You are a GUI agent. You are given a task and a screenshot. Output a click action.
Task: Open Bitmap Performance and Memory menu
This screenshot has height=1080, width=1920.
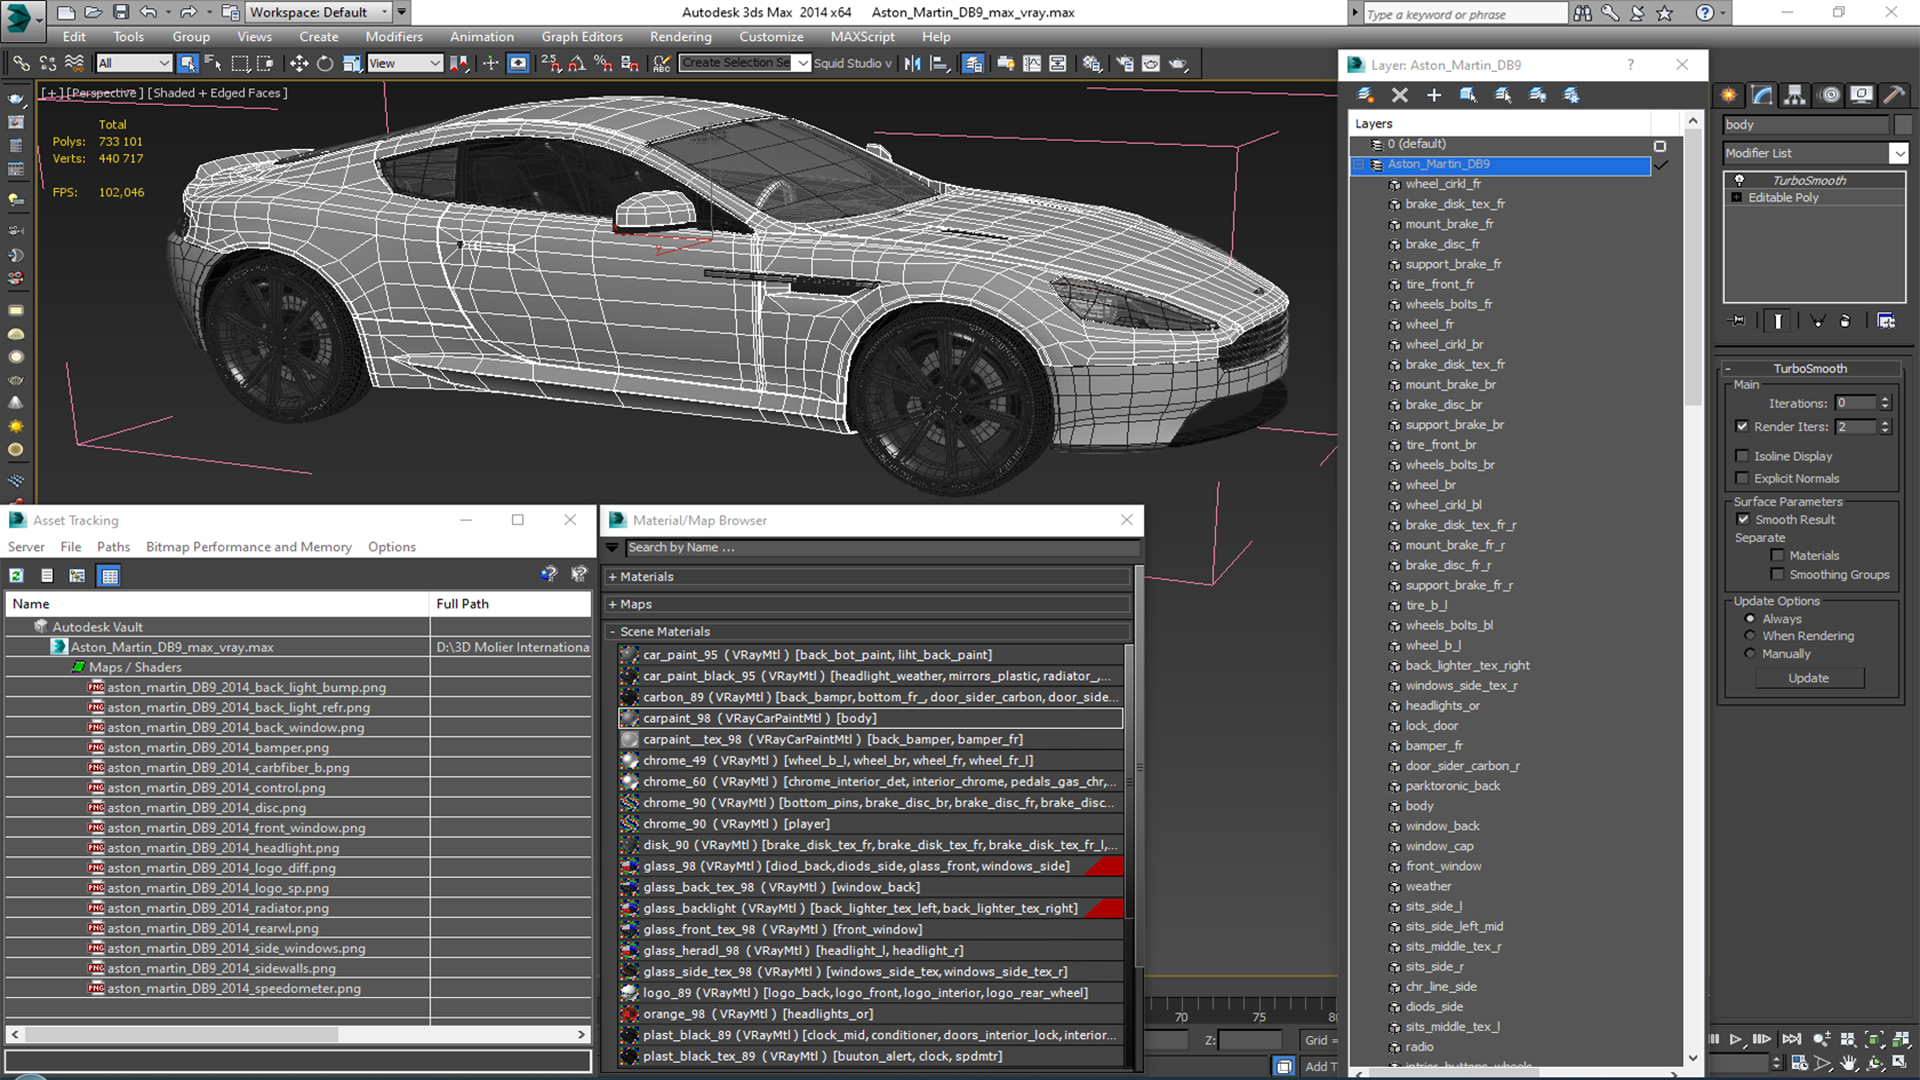(249, 547)
